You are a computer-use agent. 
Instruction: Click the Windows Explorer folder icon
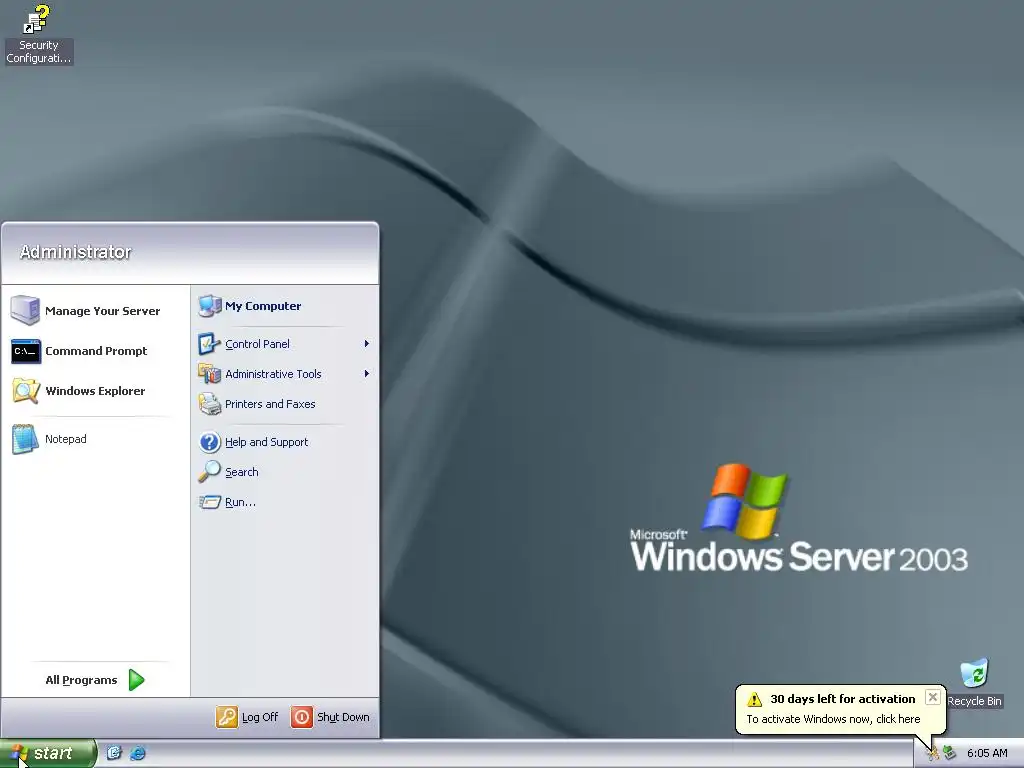[x=26, y=391]
